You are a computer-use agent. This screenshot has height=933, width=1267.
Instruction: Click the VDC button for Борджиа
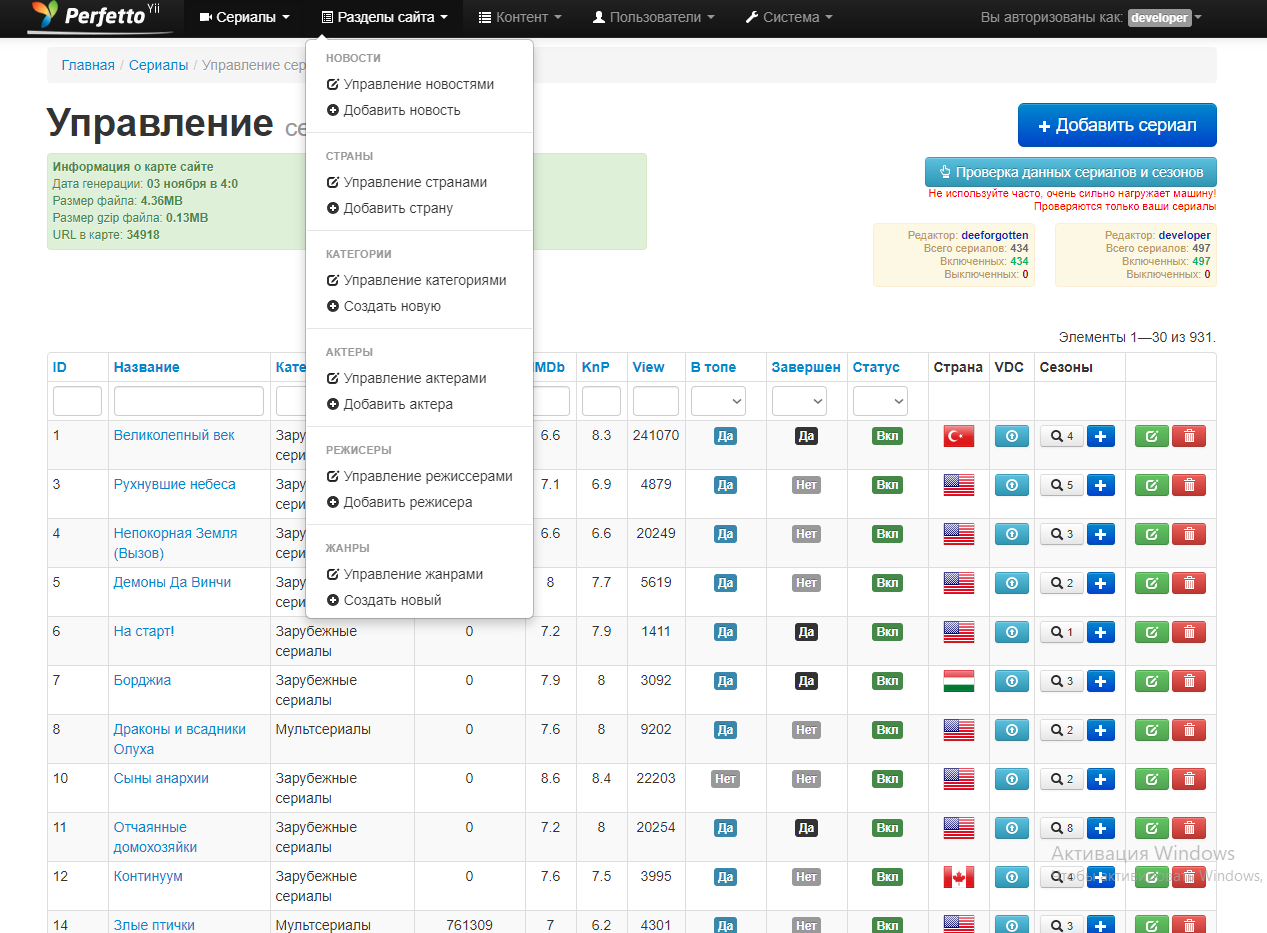[1011, 681]
